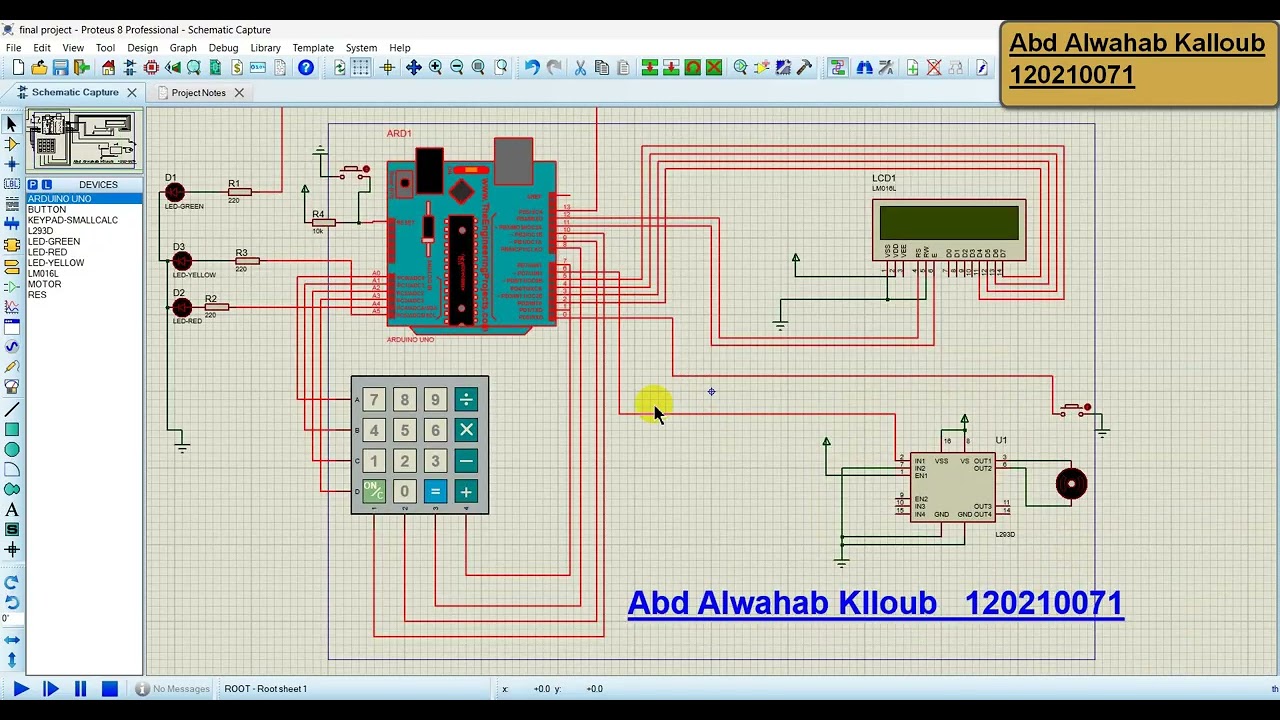
Task: Open the Template menu
Action: pos(313,48)
